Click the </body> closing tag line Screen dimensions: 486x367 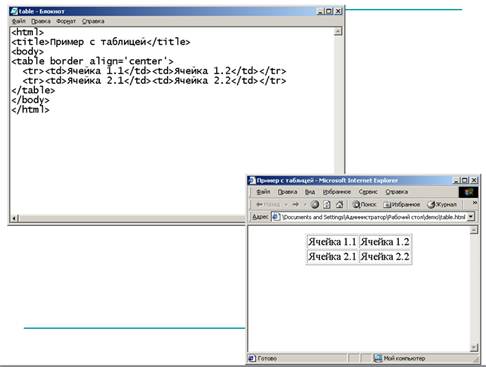(x=30, y=100)
